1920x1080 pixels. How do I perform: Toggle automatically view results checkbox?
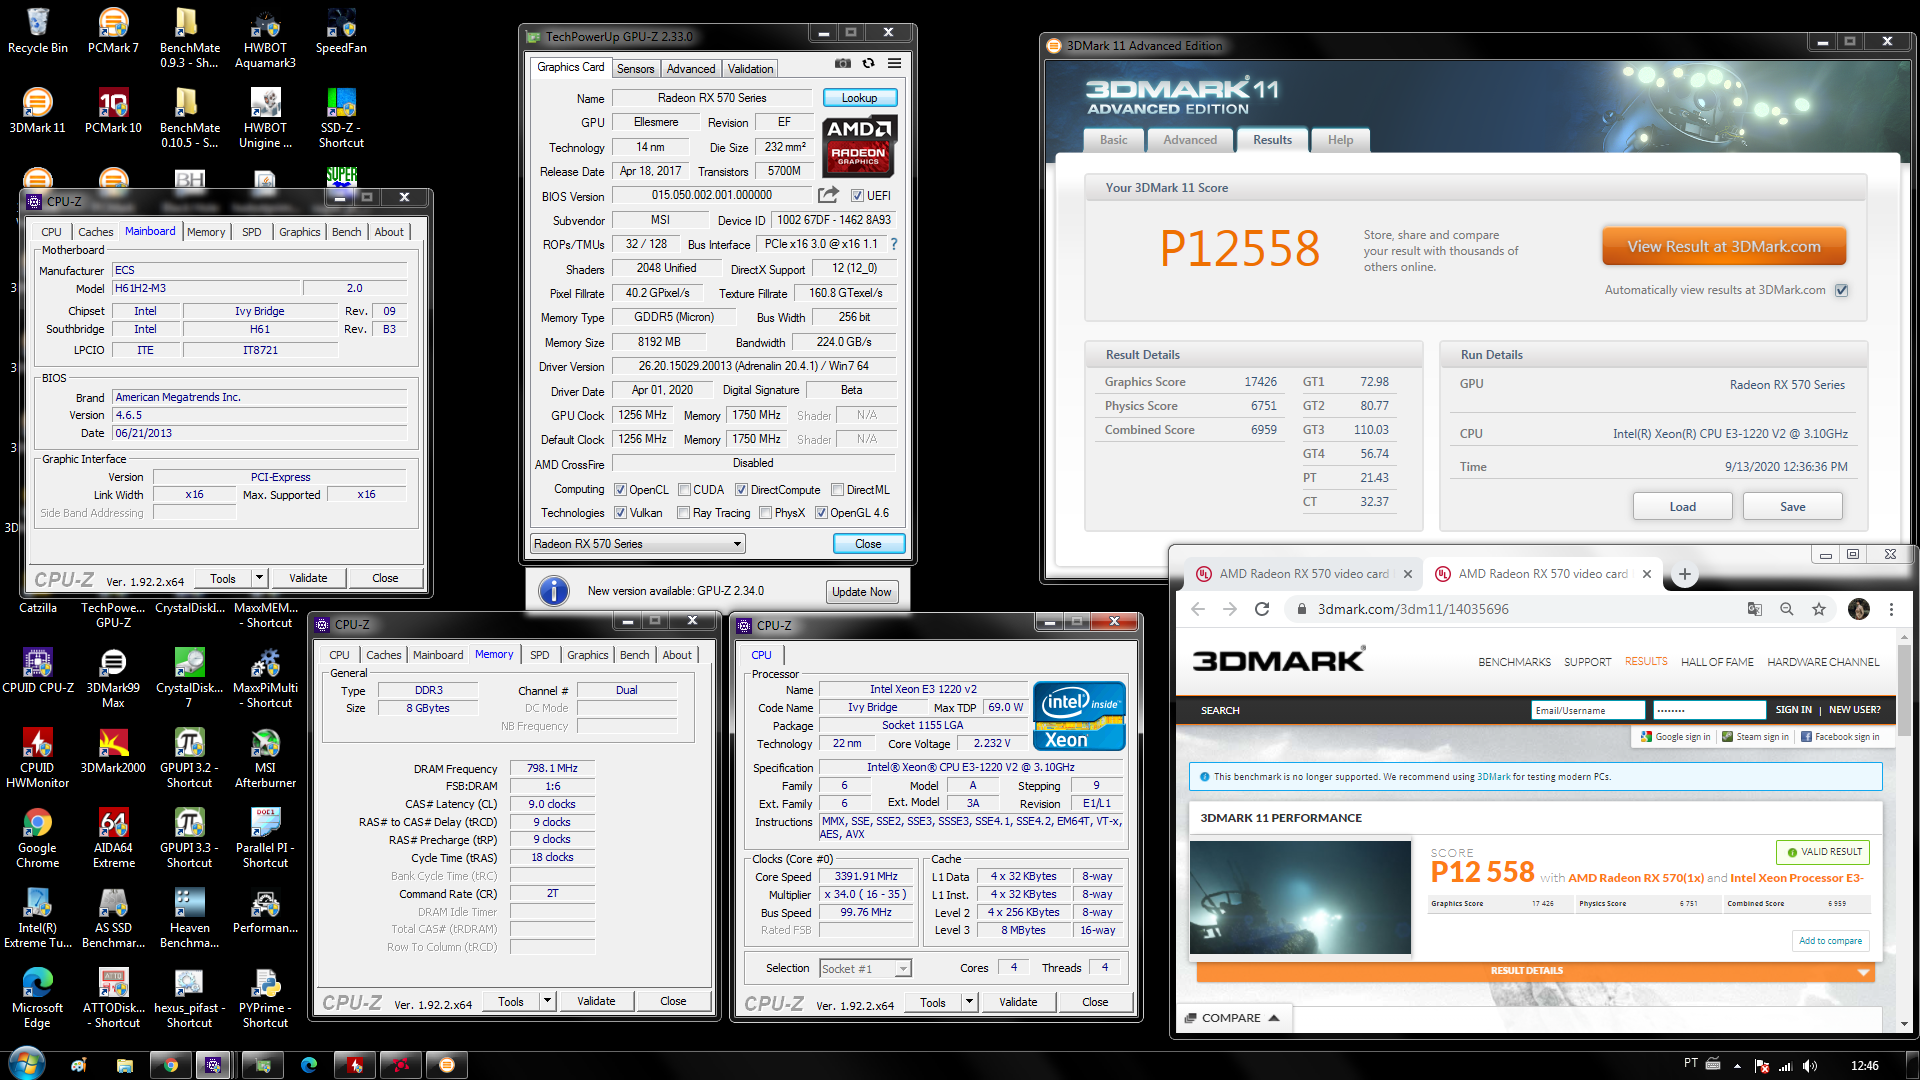coord(1842,290)
